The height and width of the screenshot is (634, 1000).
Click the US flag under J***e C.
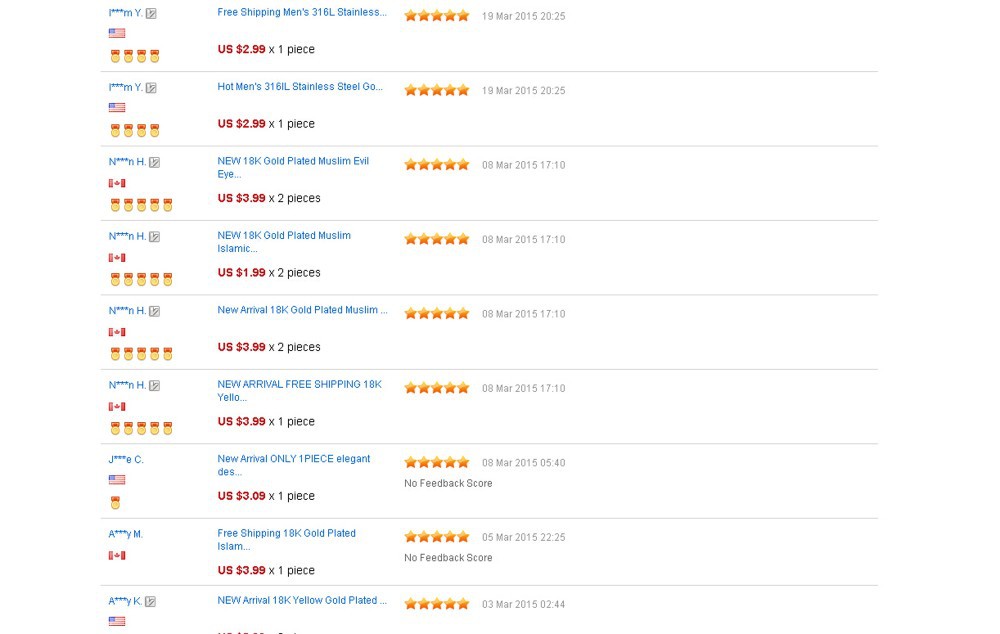pos(117,480)
